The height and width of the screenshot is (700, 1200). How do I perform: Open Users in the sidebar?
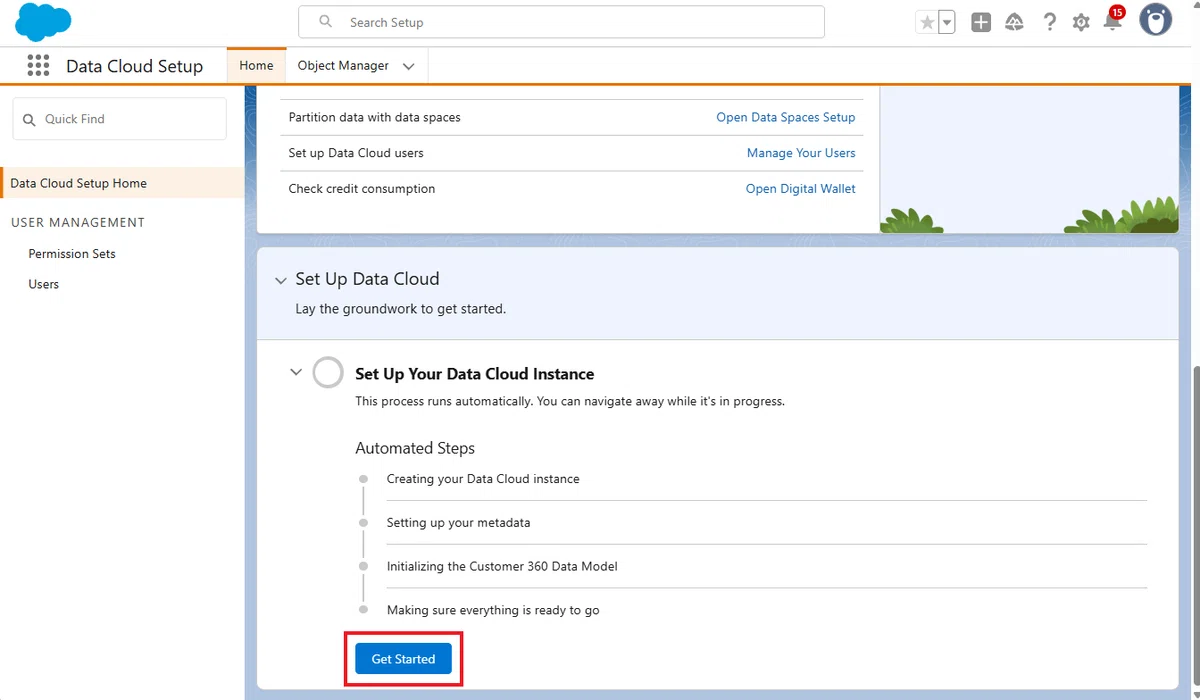point(44,284)
